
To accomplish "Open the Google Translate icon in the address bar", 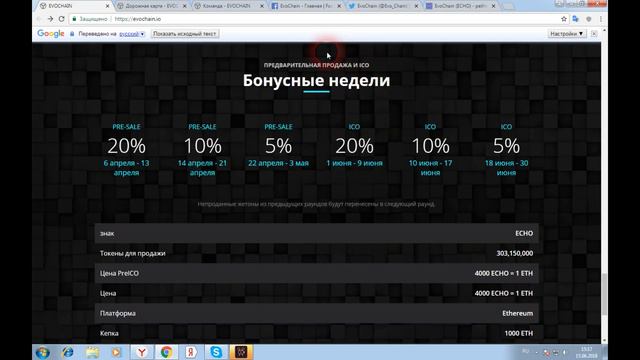I will click(576, 19).
